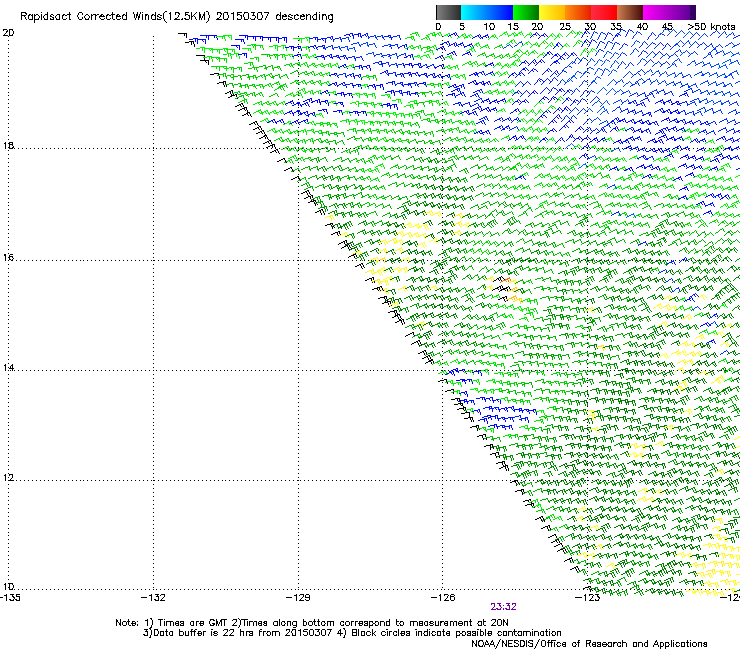Click the brown 35-40 knots color band
This screenshot has width=740, height=650.
click(630, 12)
